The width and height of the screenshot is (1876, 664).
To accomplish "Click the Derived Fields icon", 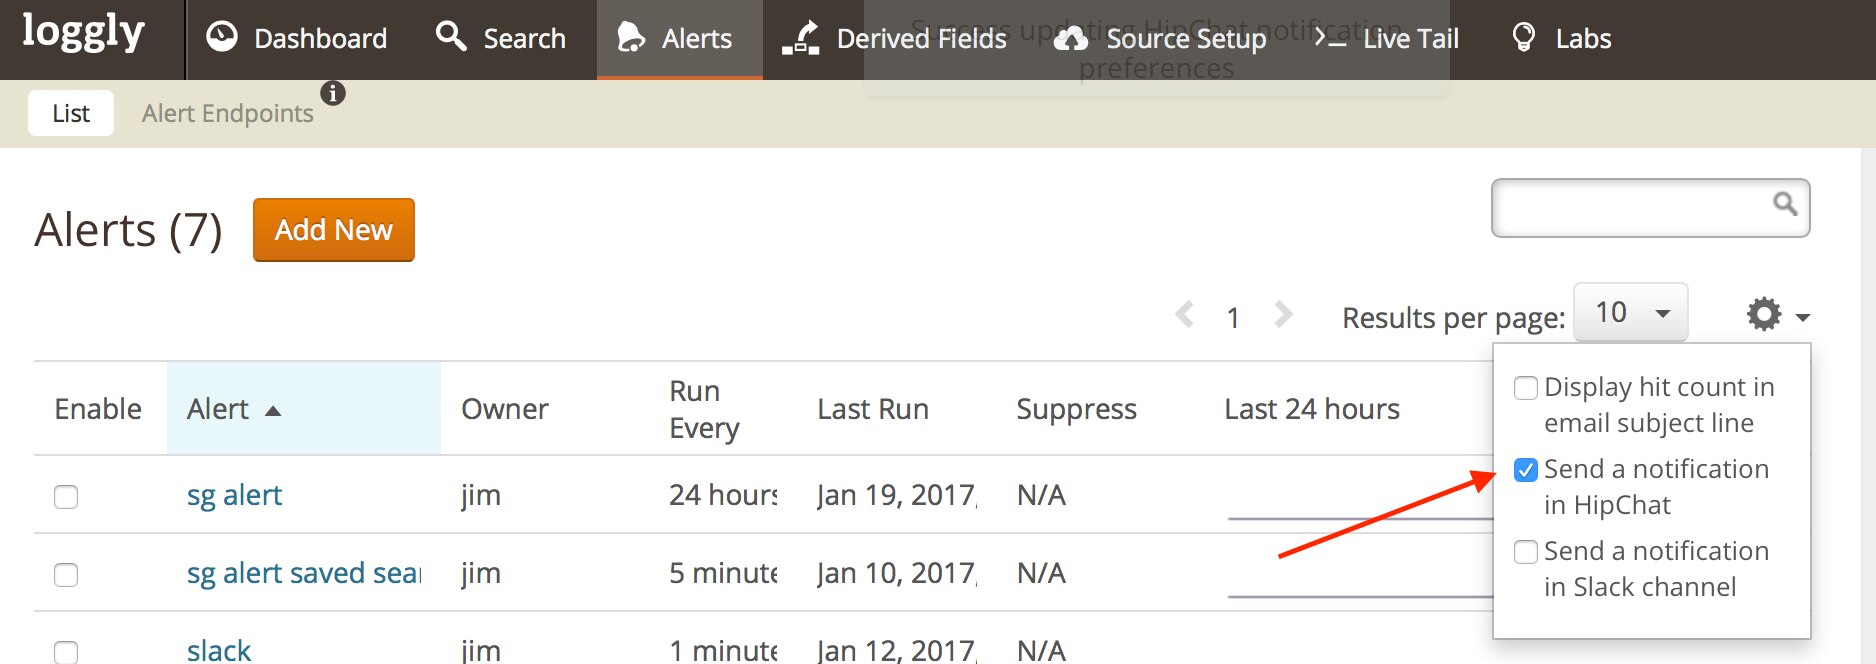I will pos(801,38).
